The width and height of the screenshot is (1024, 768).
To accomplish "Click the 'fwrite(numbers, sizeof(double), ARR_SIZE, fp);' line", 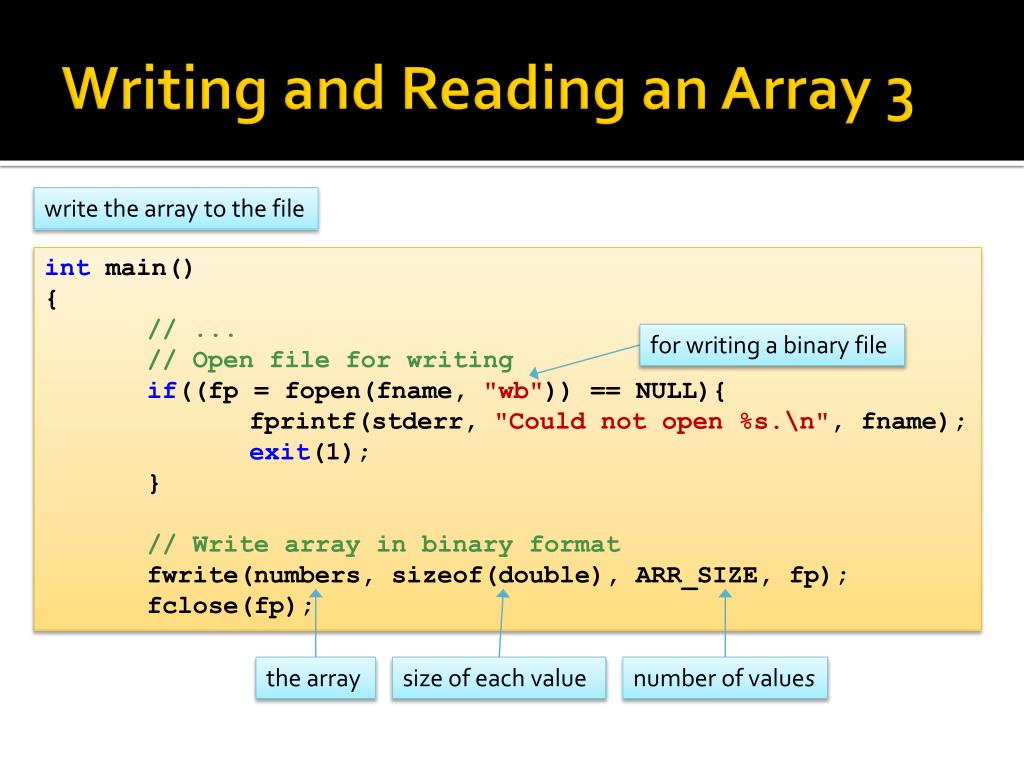I will pyautogui.click(x=498, y=575).
